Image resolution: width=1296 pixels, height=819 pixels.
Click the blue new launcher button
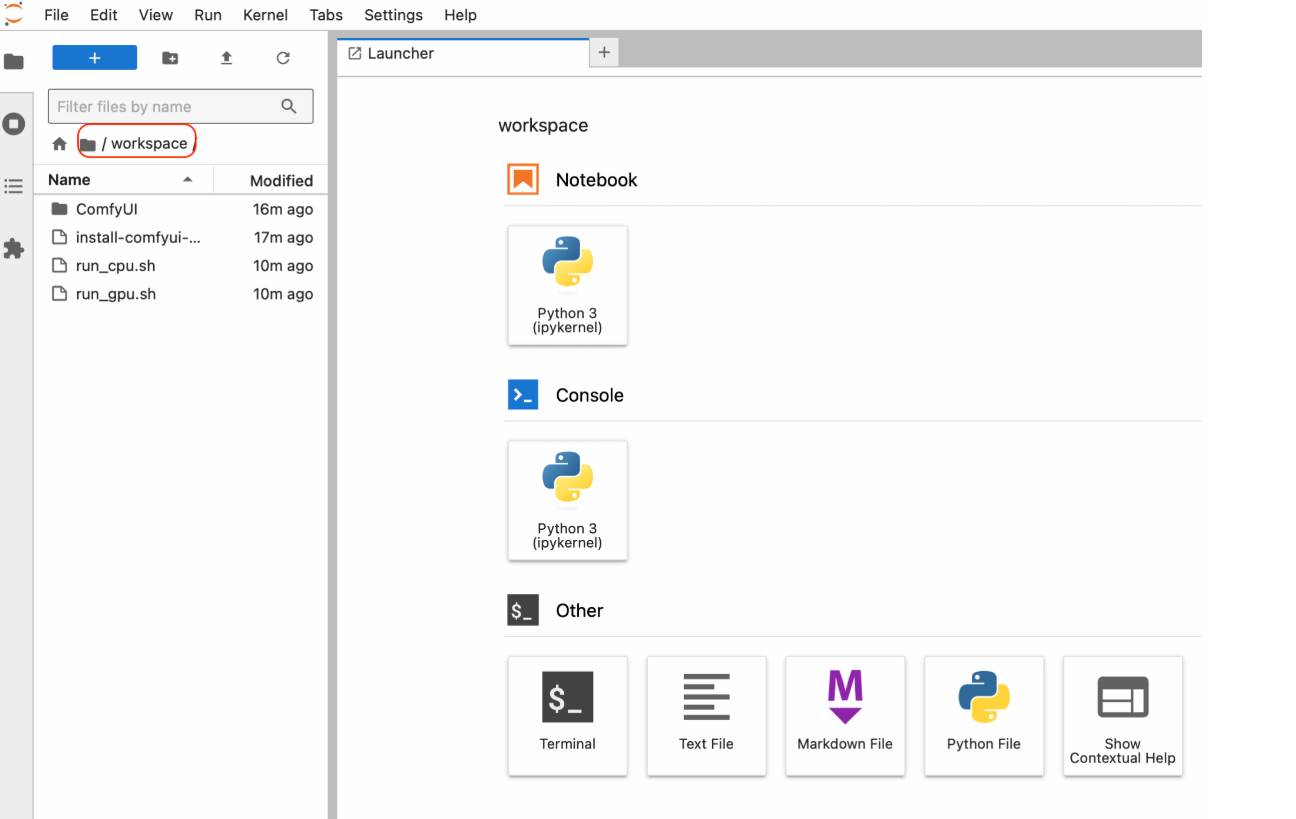tap(94, 58)
